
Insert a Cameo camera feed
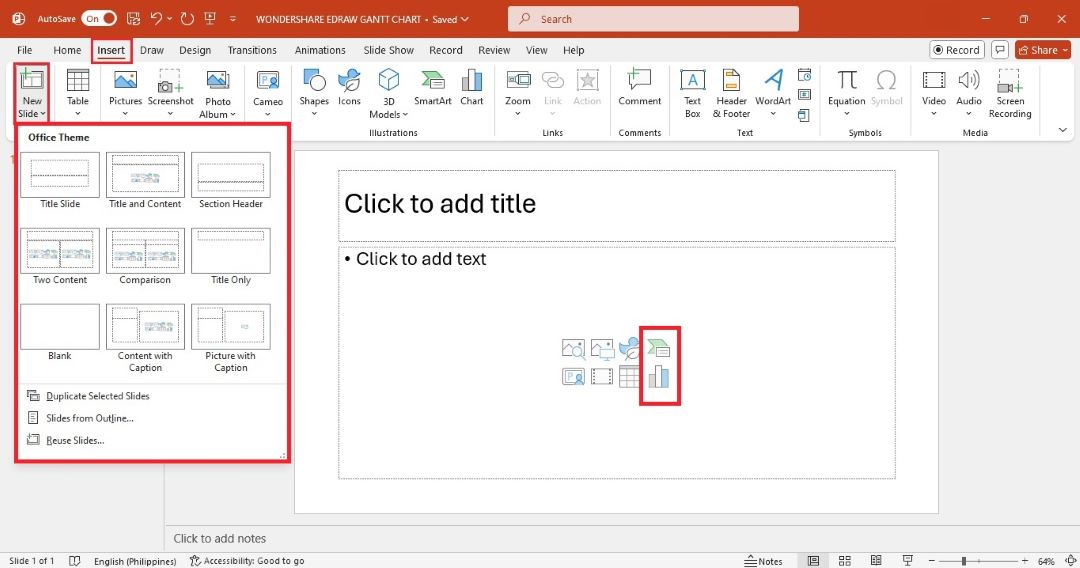268,88
